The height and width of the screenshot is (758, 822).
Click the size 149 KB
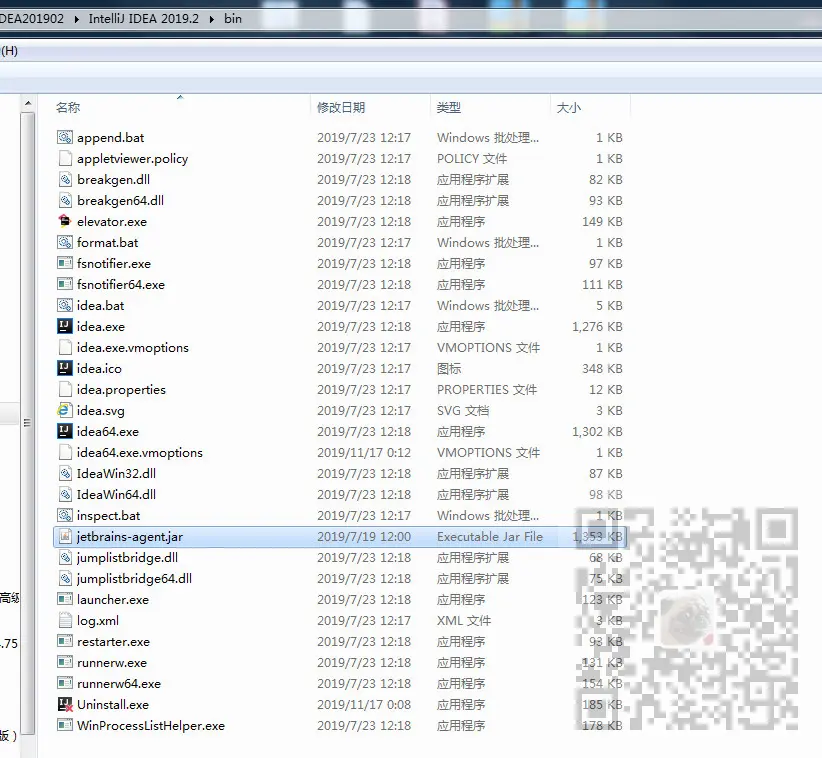pyautogui.click(x=602, y=222)
